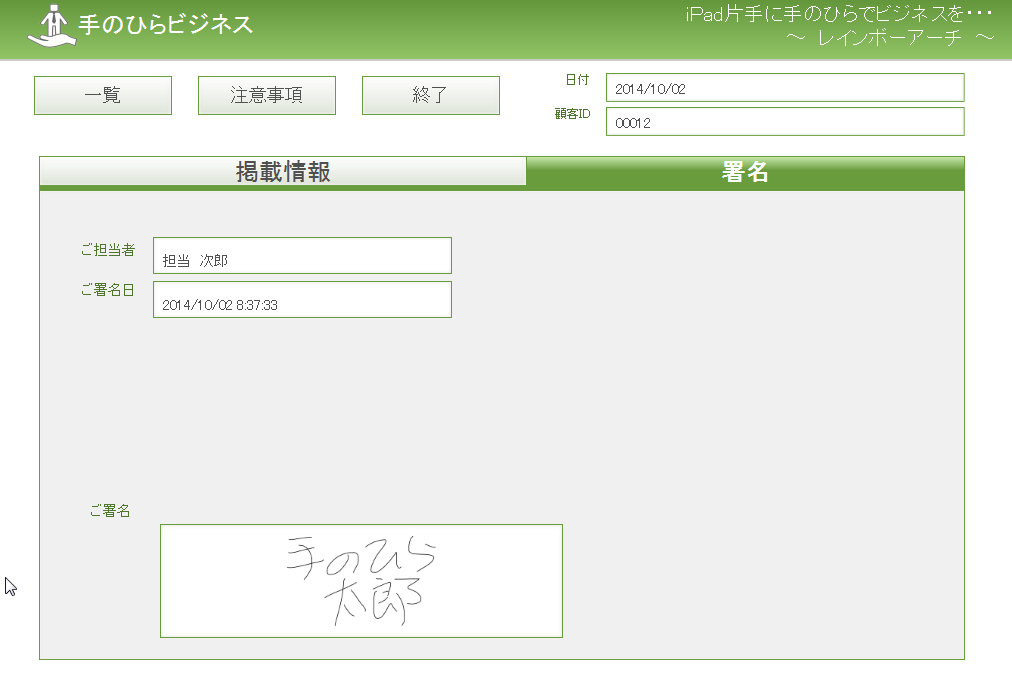1012x676 pixels.
Task: Click the ご担当者 label
Action: [108, 250]
